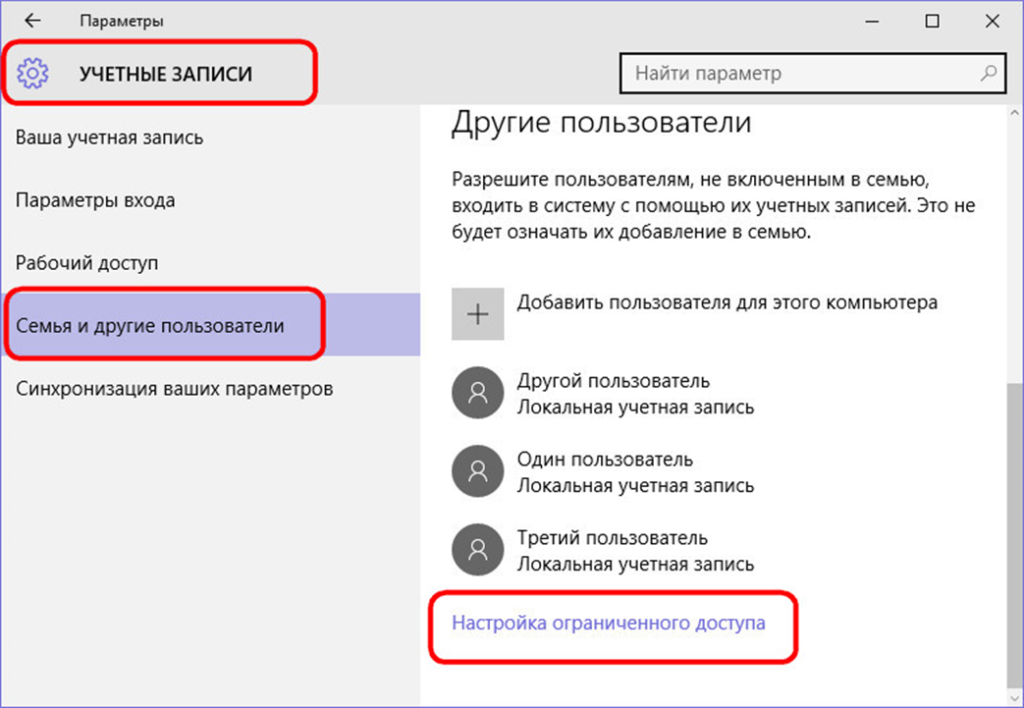Select avatar of Третий пользователь
This screenshot has height=708, width=1024.
[x=477, y=549]
